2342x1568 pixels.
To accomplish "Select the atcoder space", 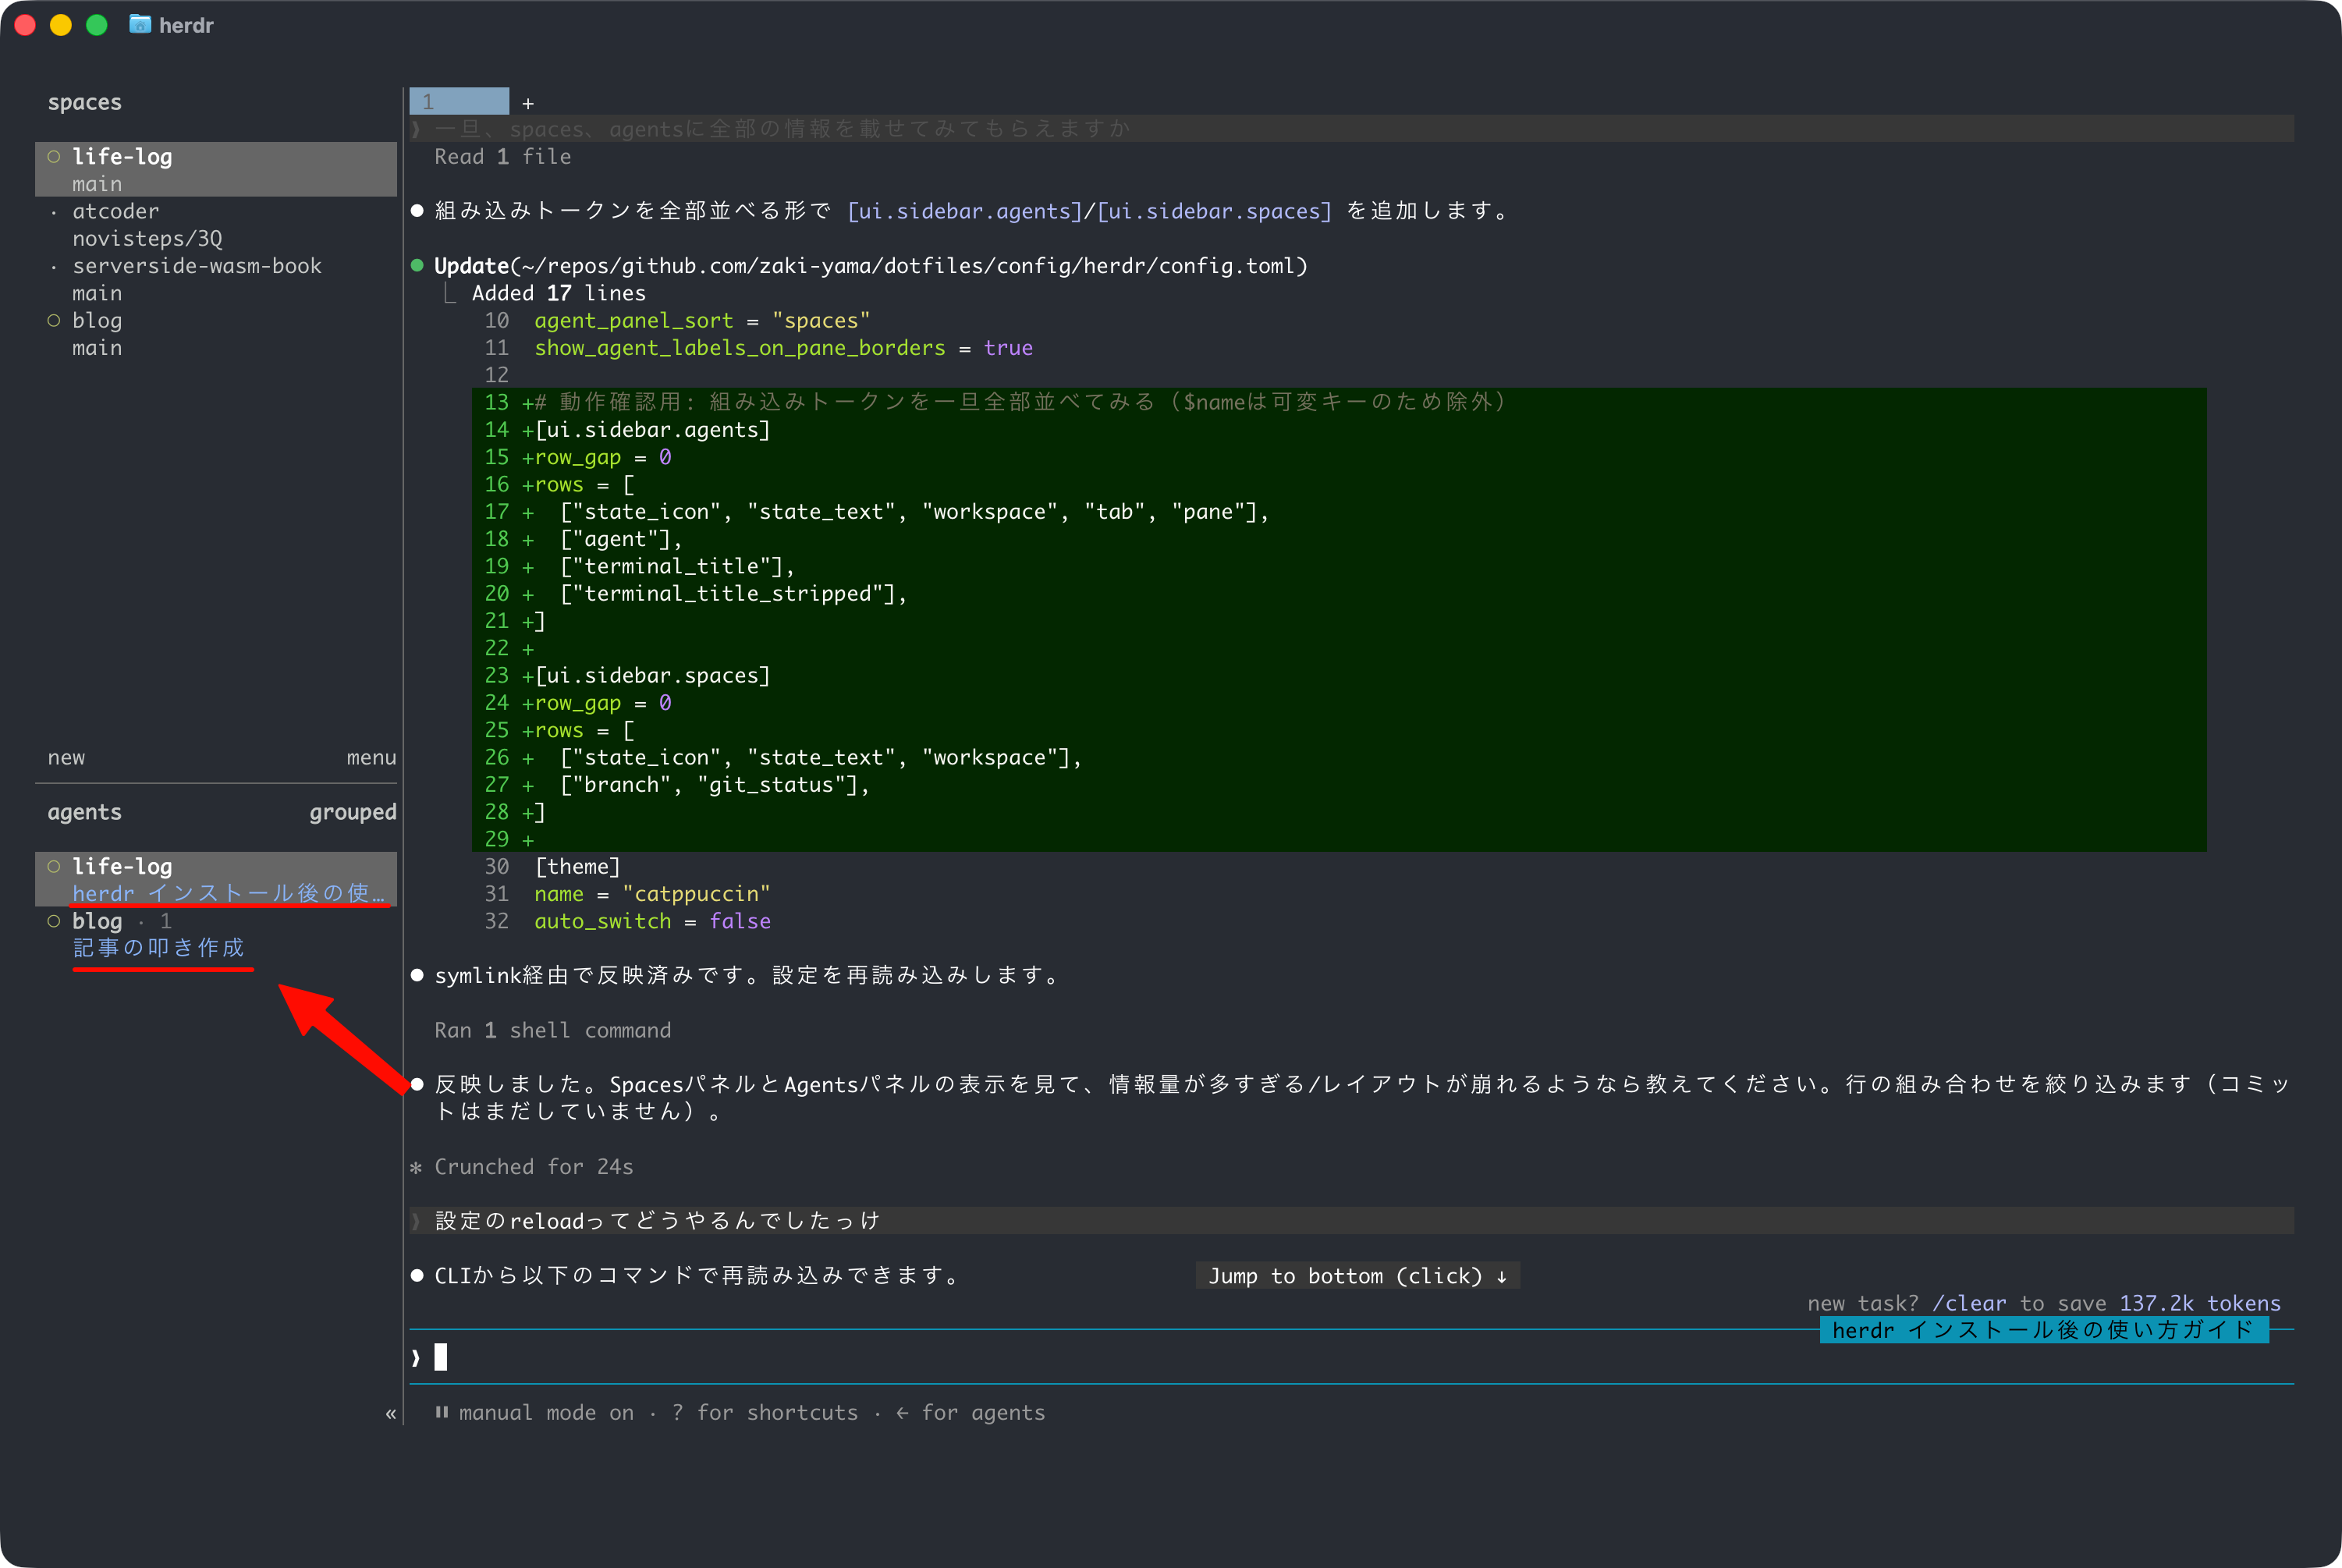I will pyautogui.click(x=115, y=211).
